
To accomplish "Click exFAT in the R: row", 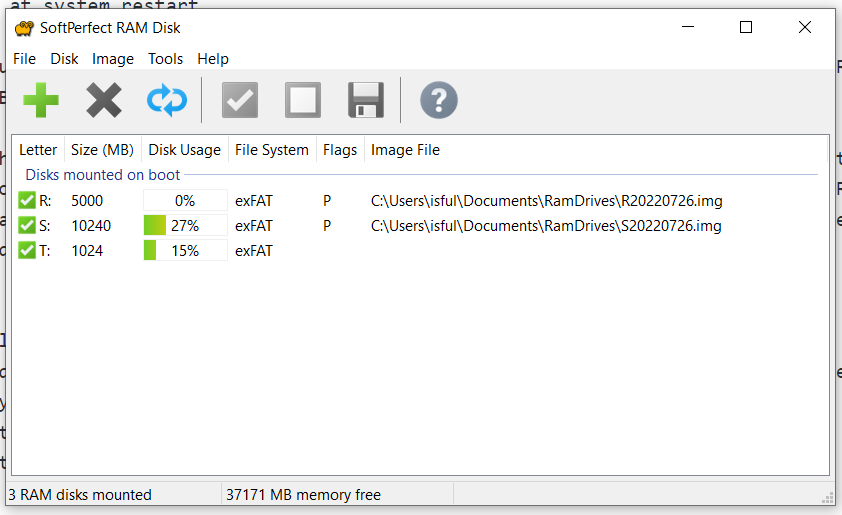I will click(x=254, y=201).
